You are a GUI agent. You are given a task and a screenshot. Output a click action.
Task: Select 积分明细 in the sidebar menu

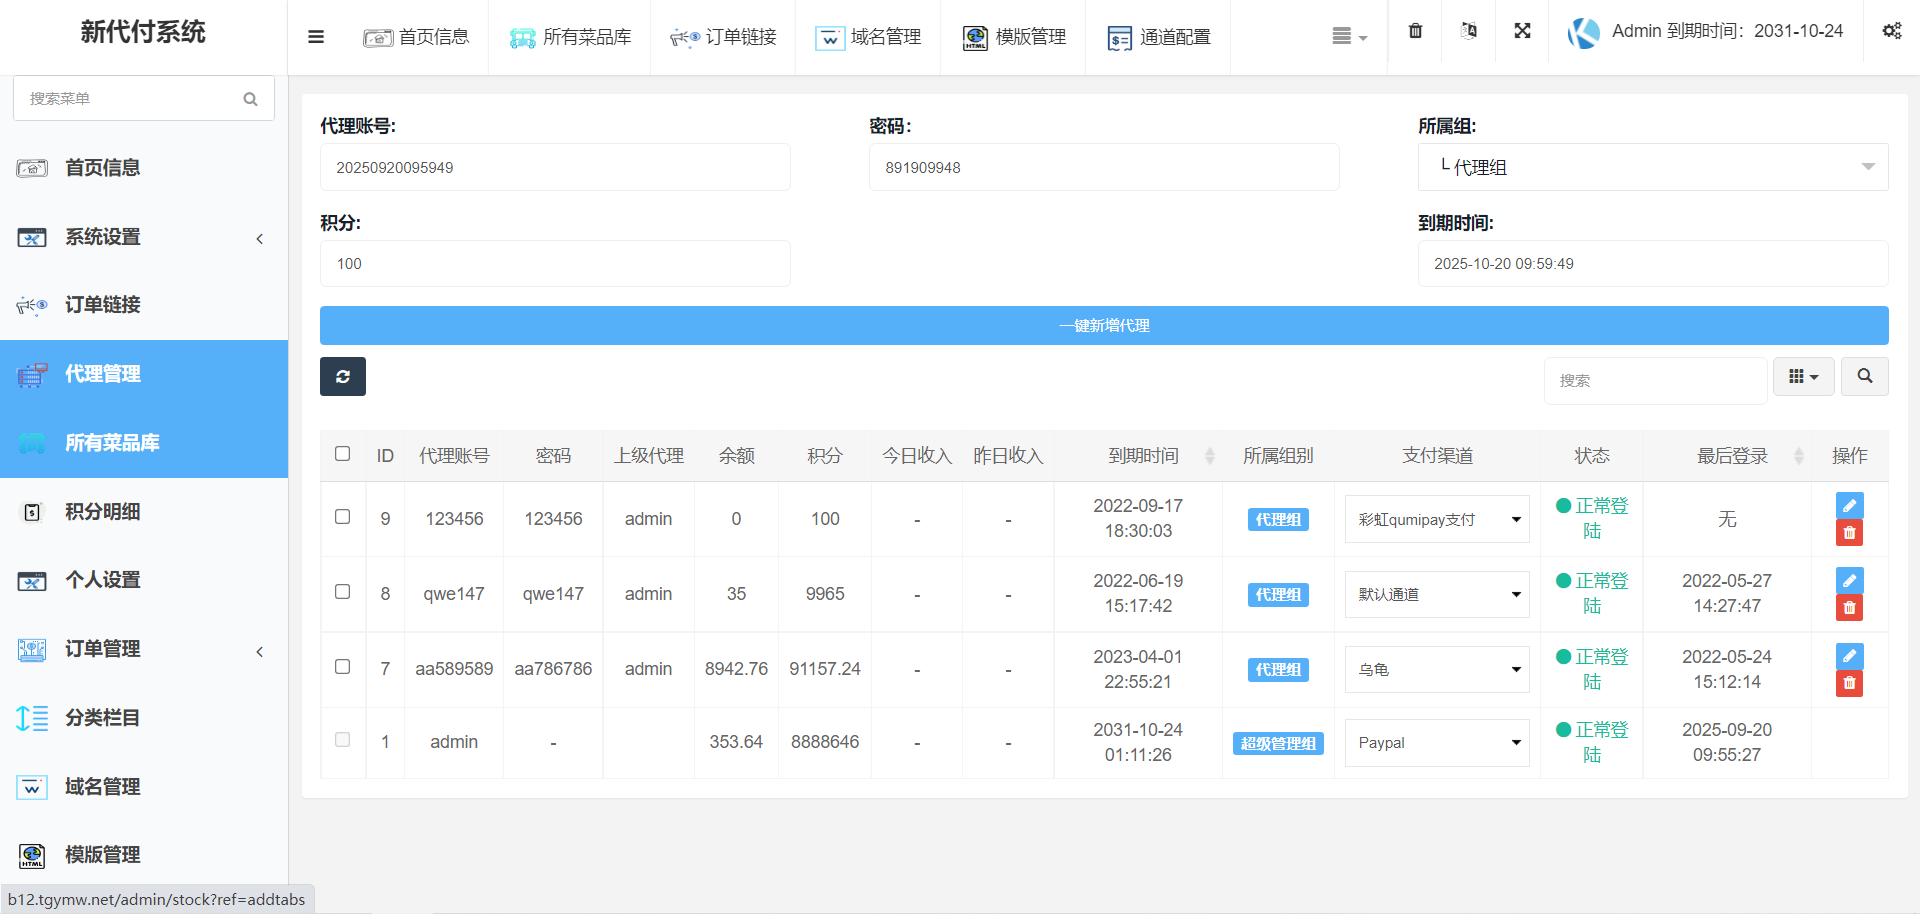point(102,512)
